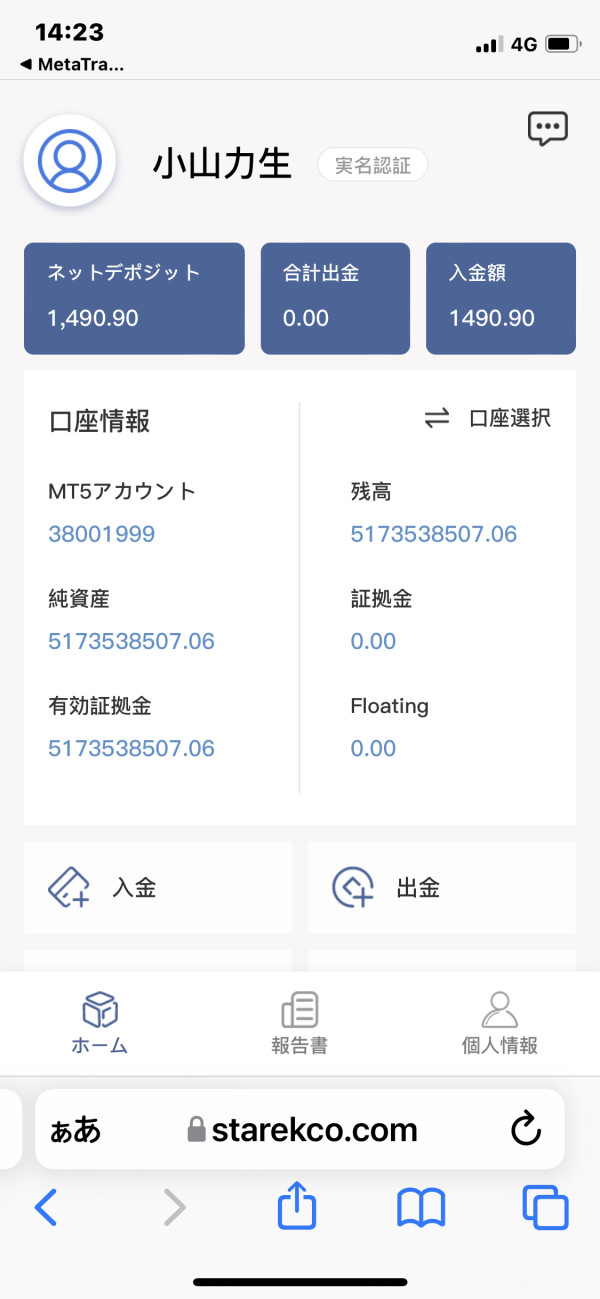
Task: Switch to the 報告書 tab
Action: 300,1024
